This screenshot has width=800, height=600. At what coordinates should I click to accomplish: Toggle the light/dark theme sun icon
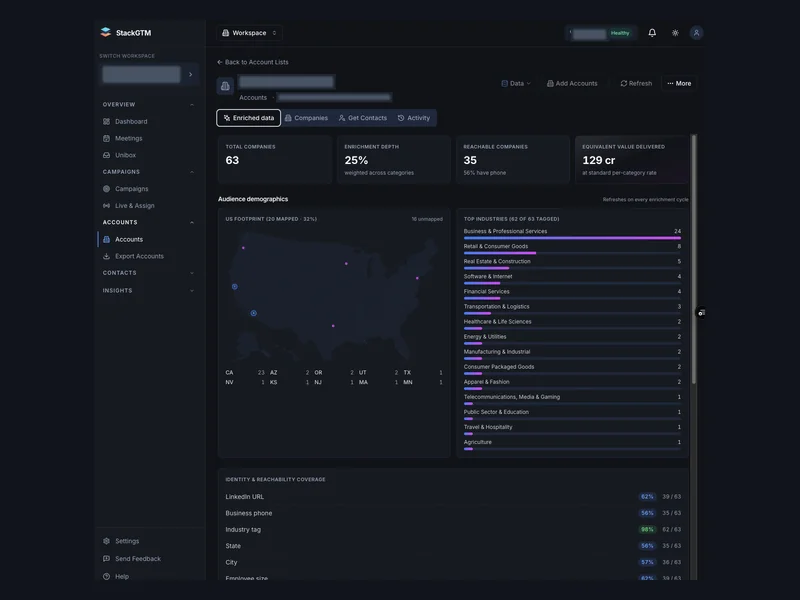pyautogui.click(x=675, y=33)
